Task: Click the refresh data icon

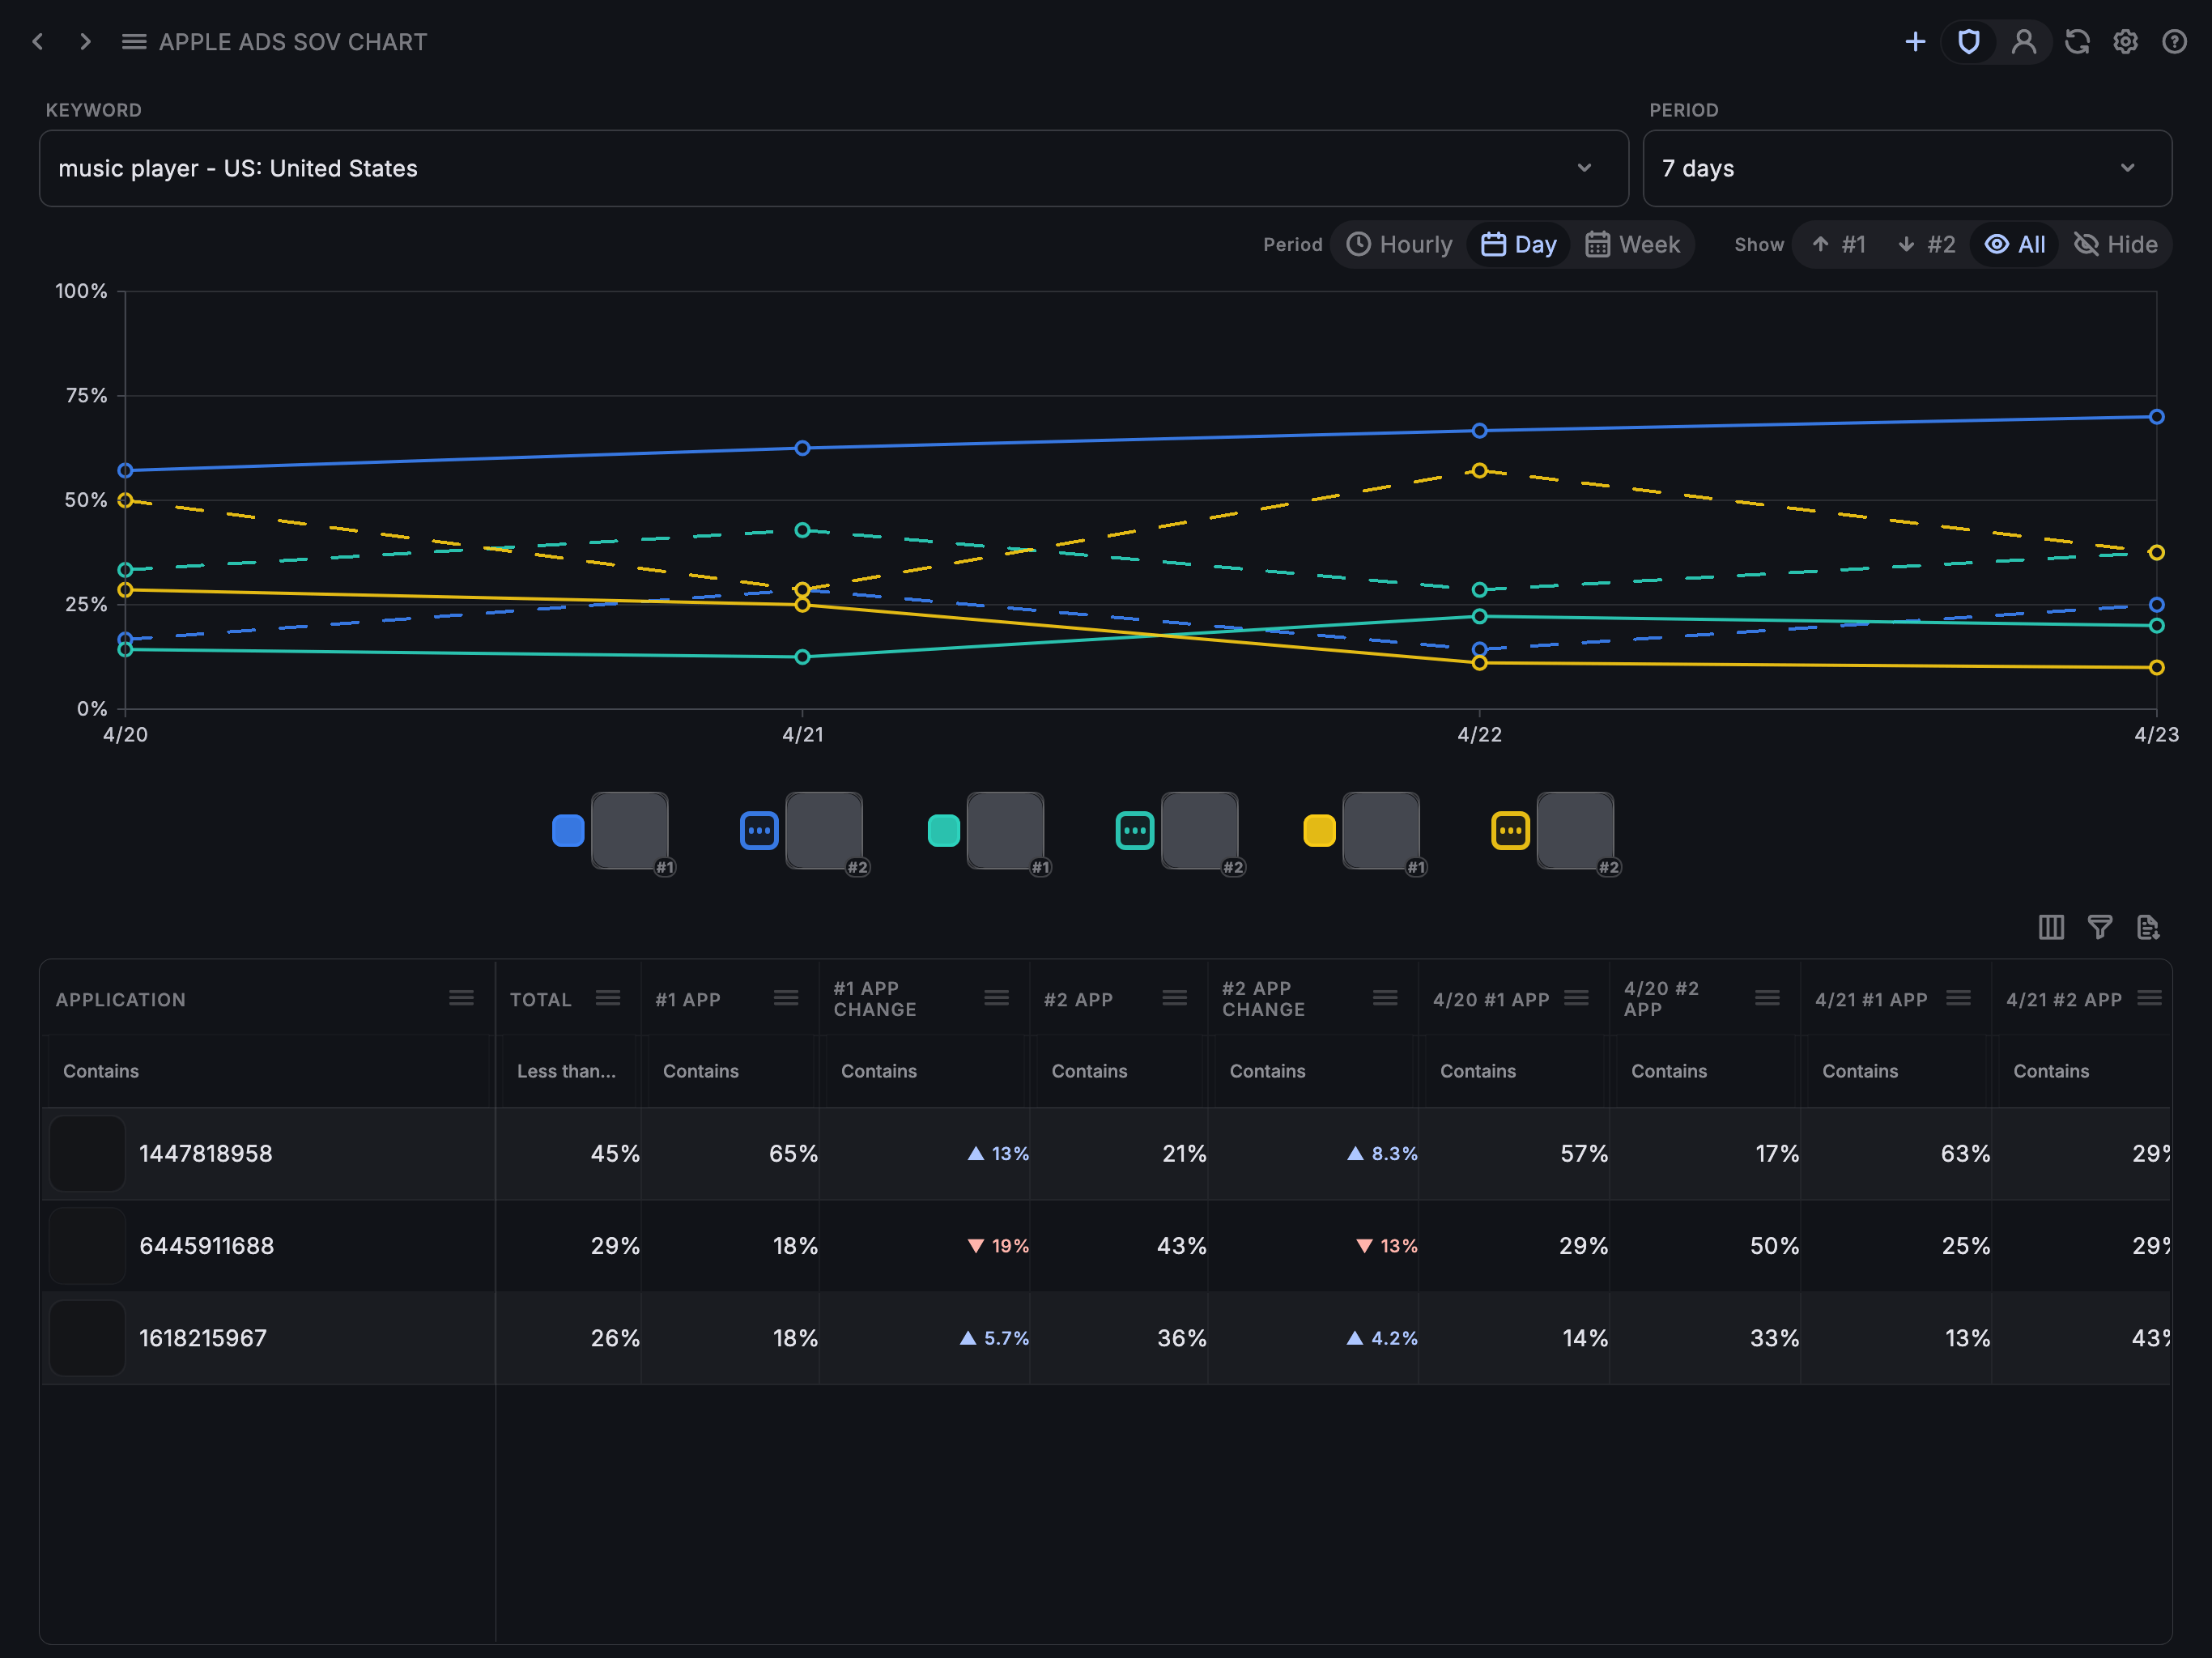Action: (x=2077, y=42)
